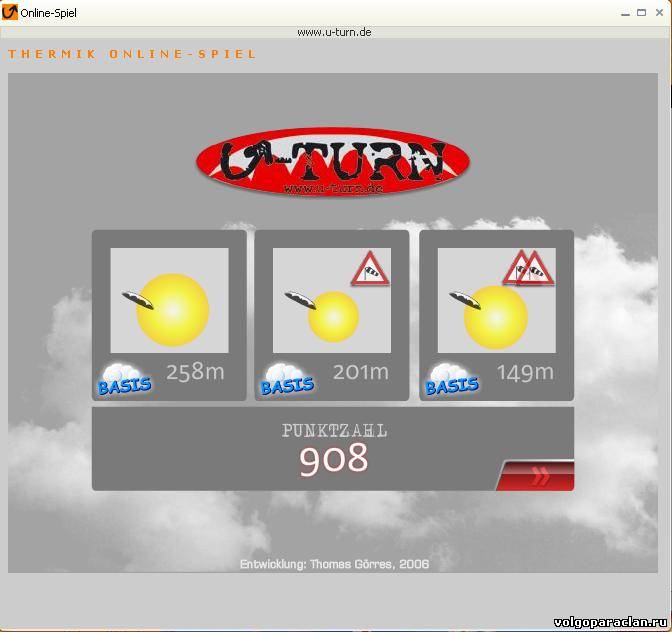Screen dimensions: 672x632
Task: Maximize the Online-Spiel window
Action: [642, 13]
